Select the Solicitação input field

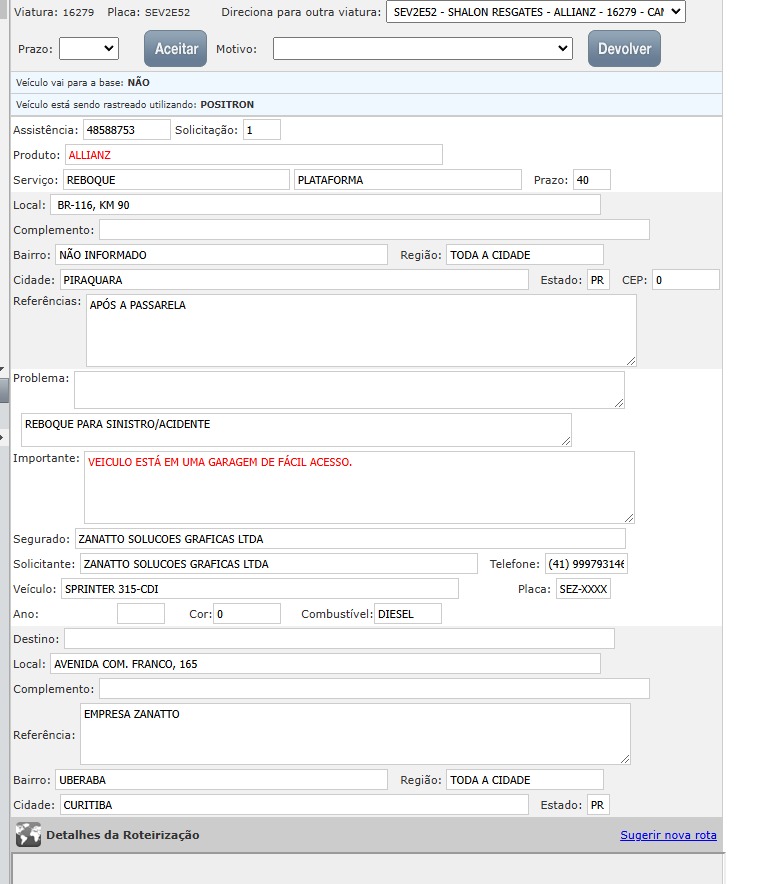[x=261, y=130]
